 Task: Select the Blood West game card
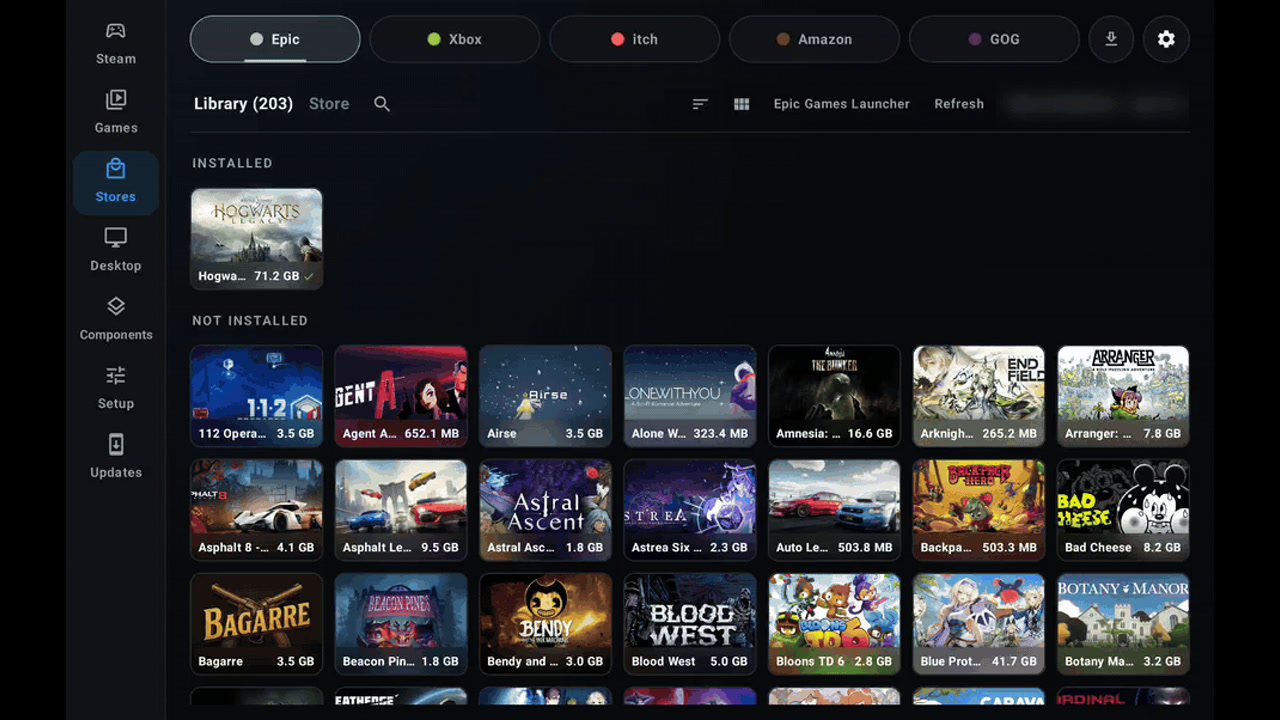click(690, 624)
